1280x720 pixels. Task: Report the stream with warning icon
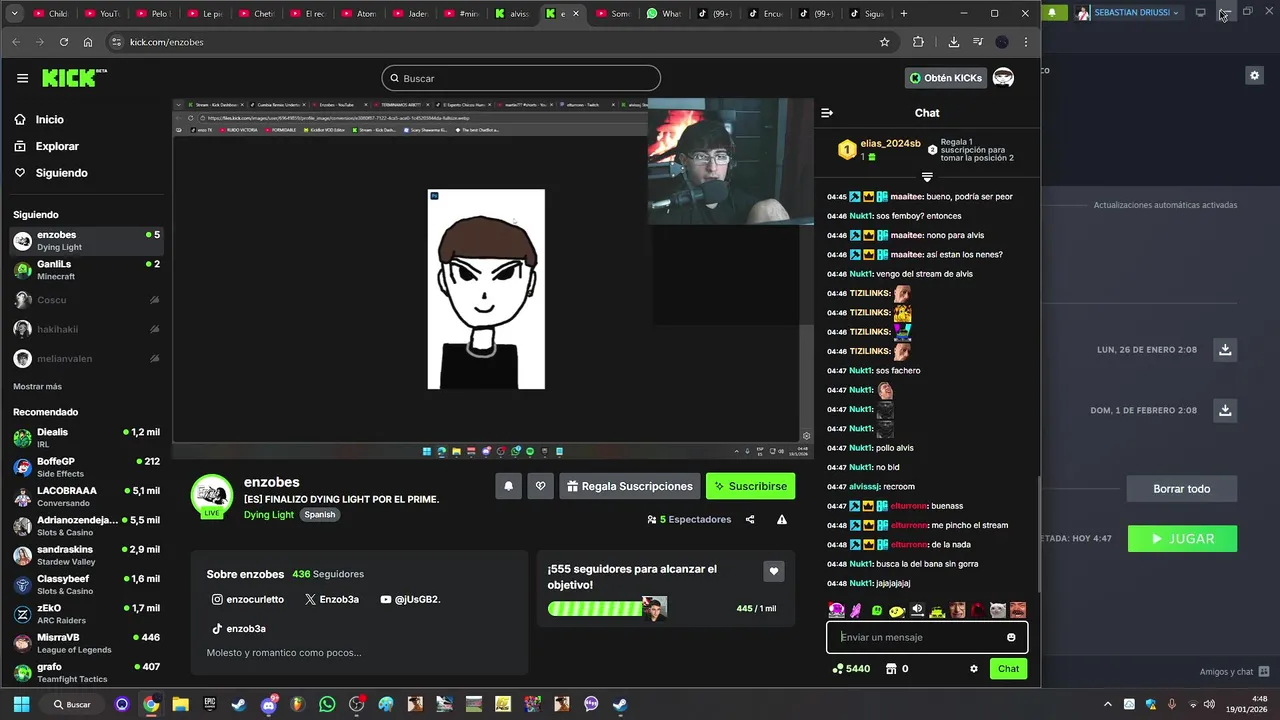coord(782,519)
